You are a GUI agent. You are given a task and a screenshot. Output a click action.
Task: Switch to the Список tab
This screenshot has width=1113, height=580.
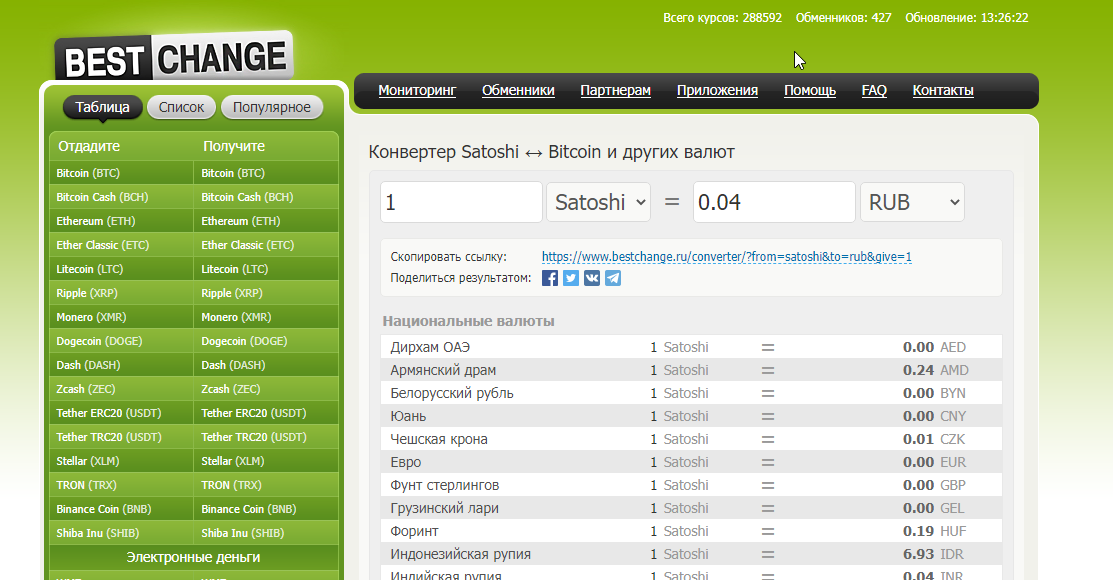click(182, 107)
